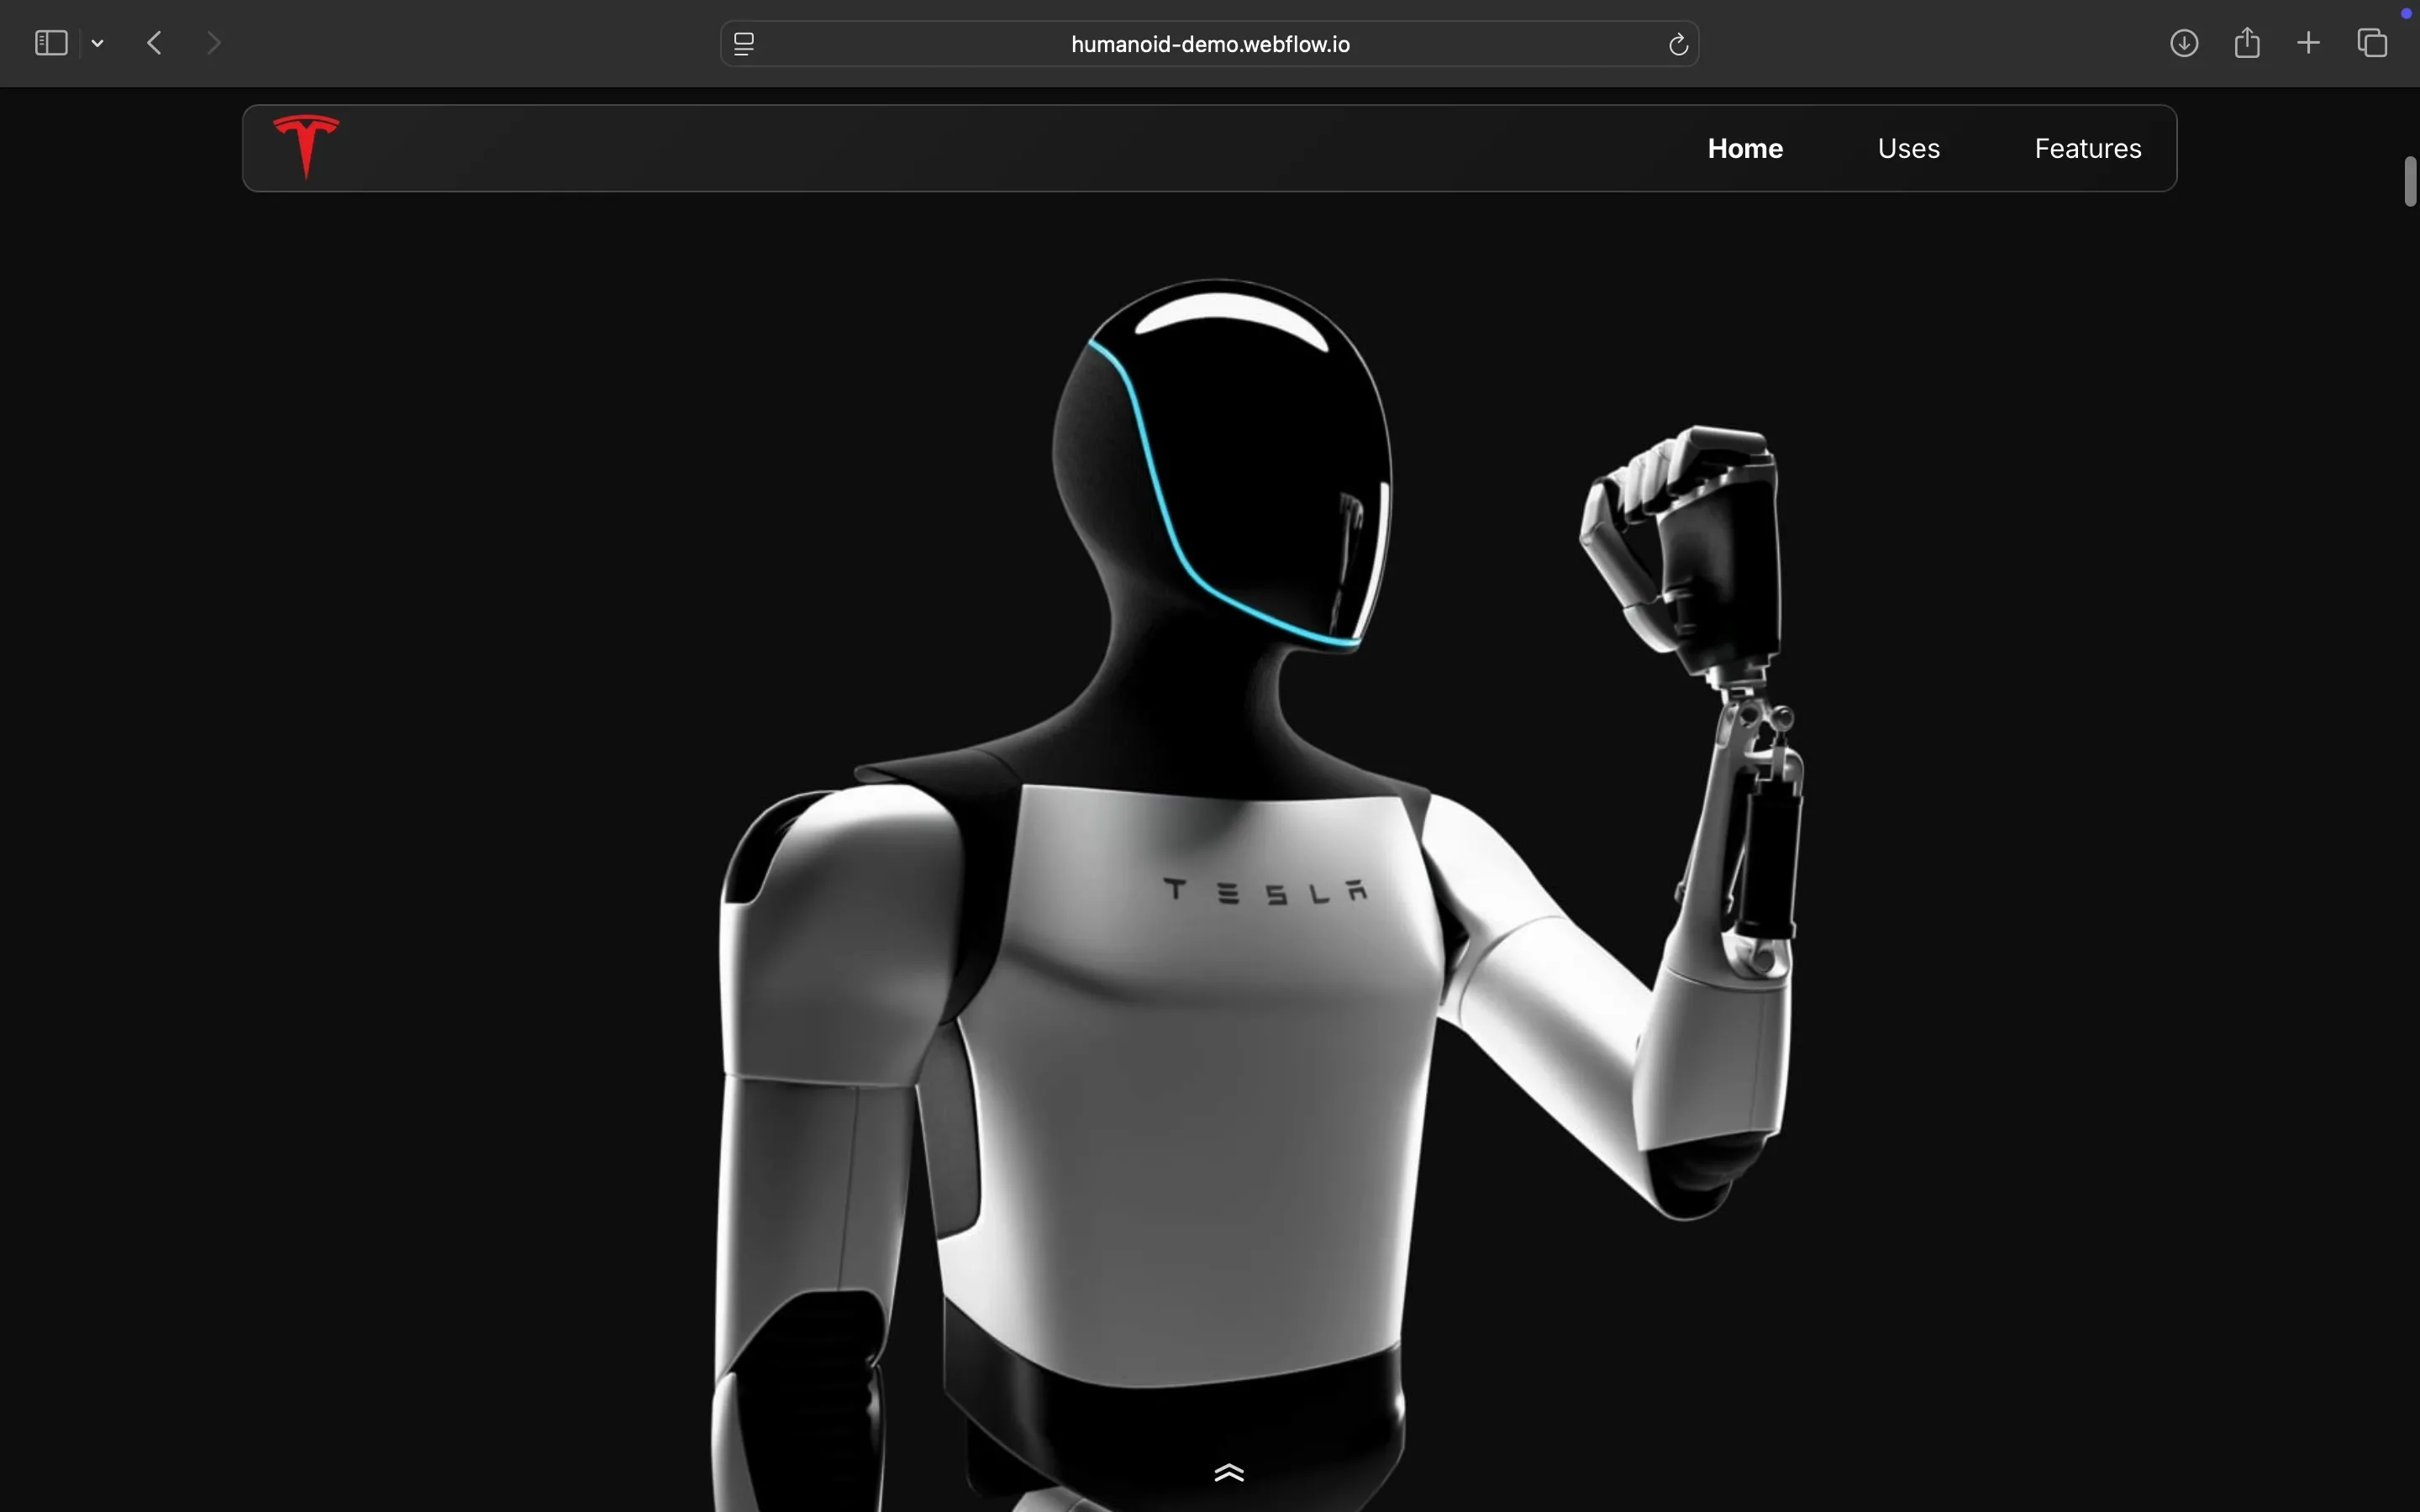Viewport: 2420px width, 1512px height.
Task: Open the tab group dropdown arrow
Action: [x=98, y=44]
